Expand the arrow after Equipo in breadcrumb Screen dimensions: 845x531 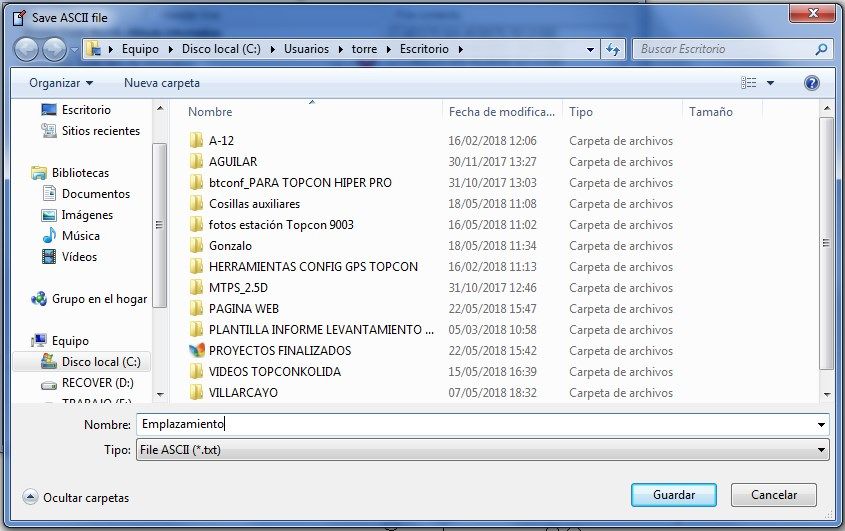pyautogui.click(x=171, y=50)
